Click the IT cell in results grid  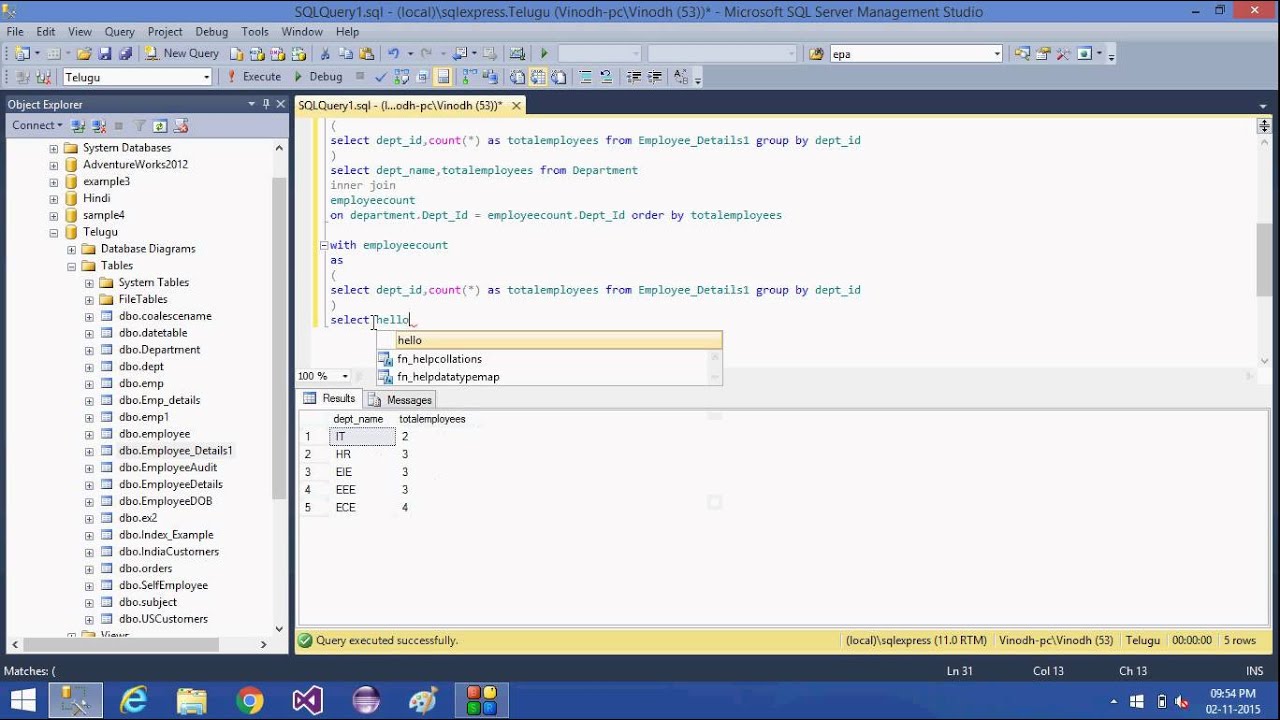pyautogui.click(x=362, y=437)
